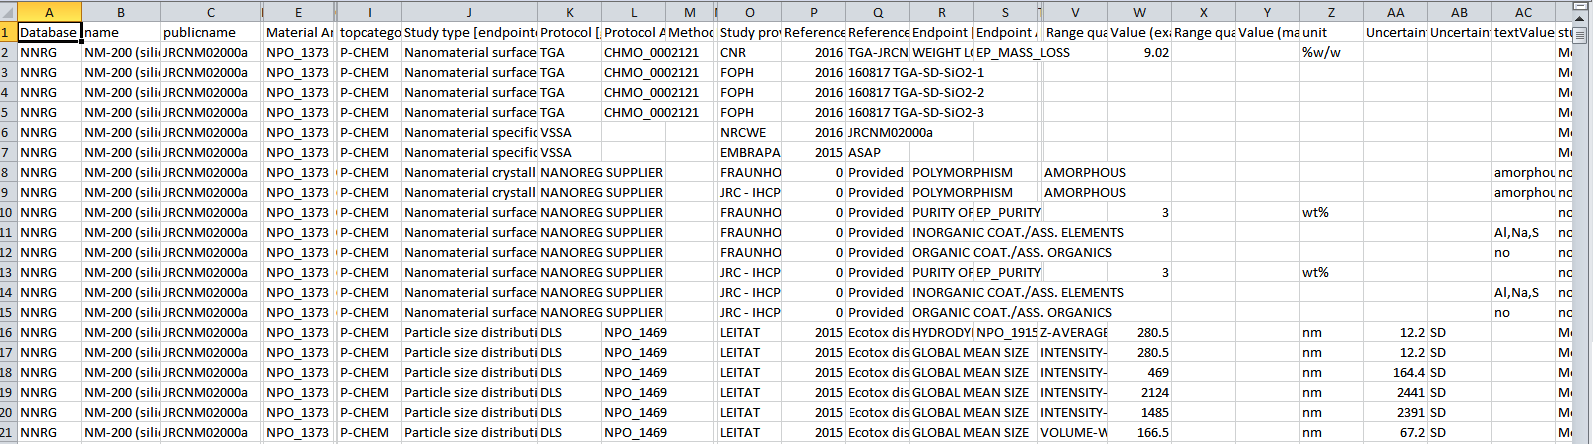Click the 'textValue' header cell

tap(1524, 32)
